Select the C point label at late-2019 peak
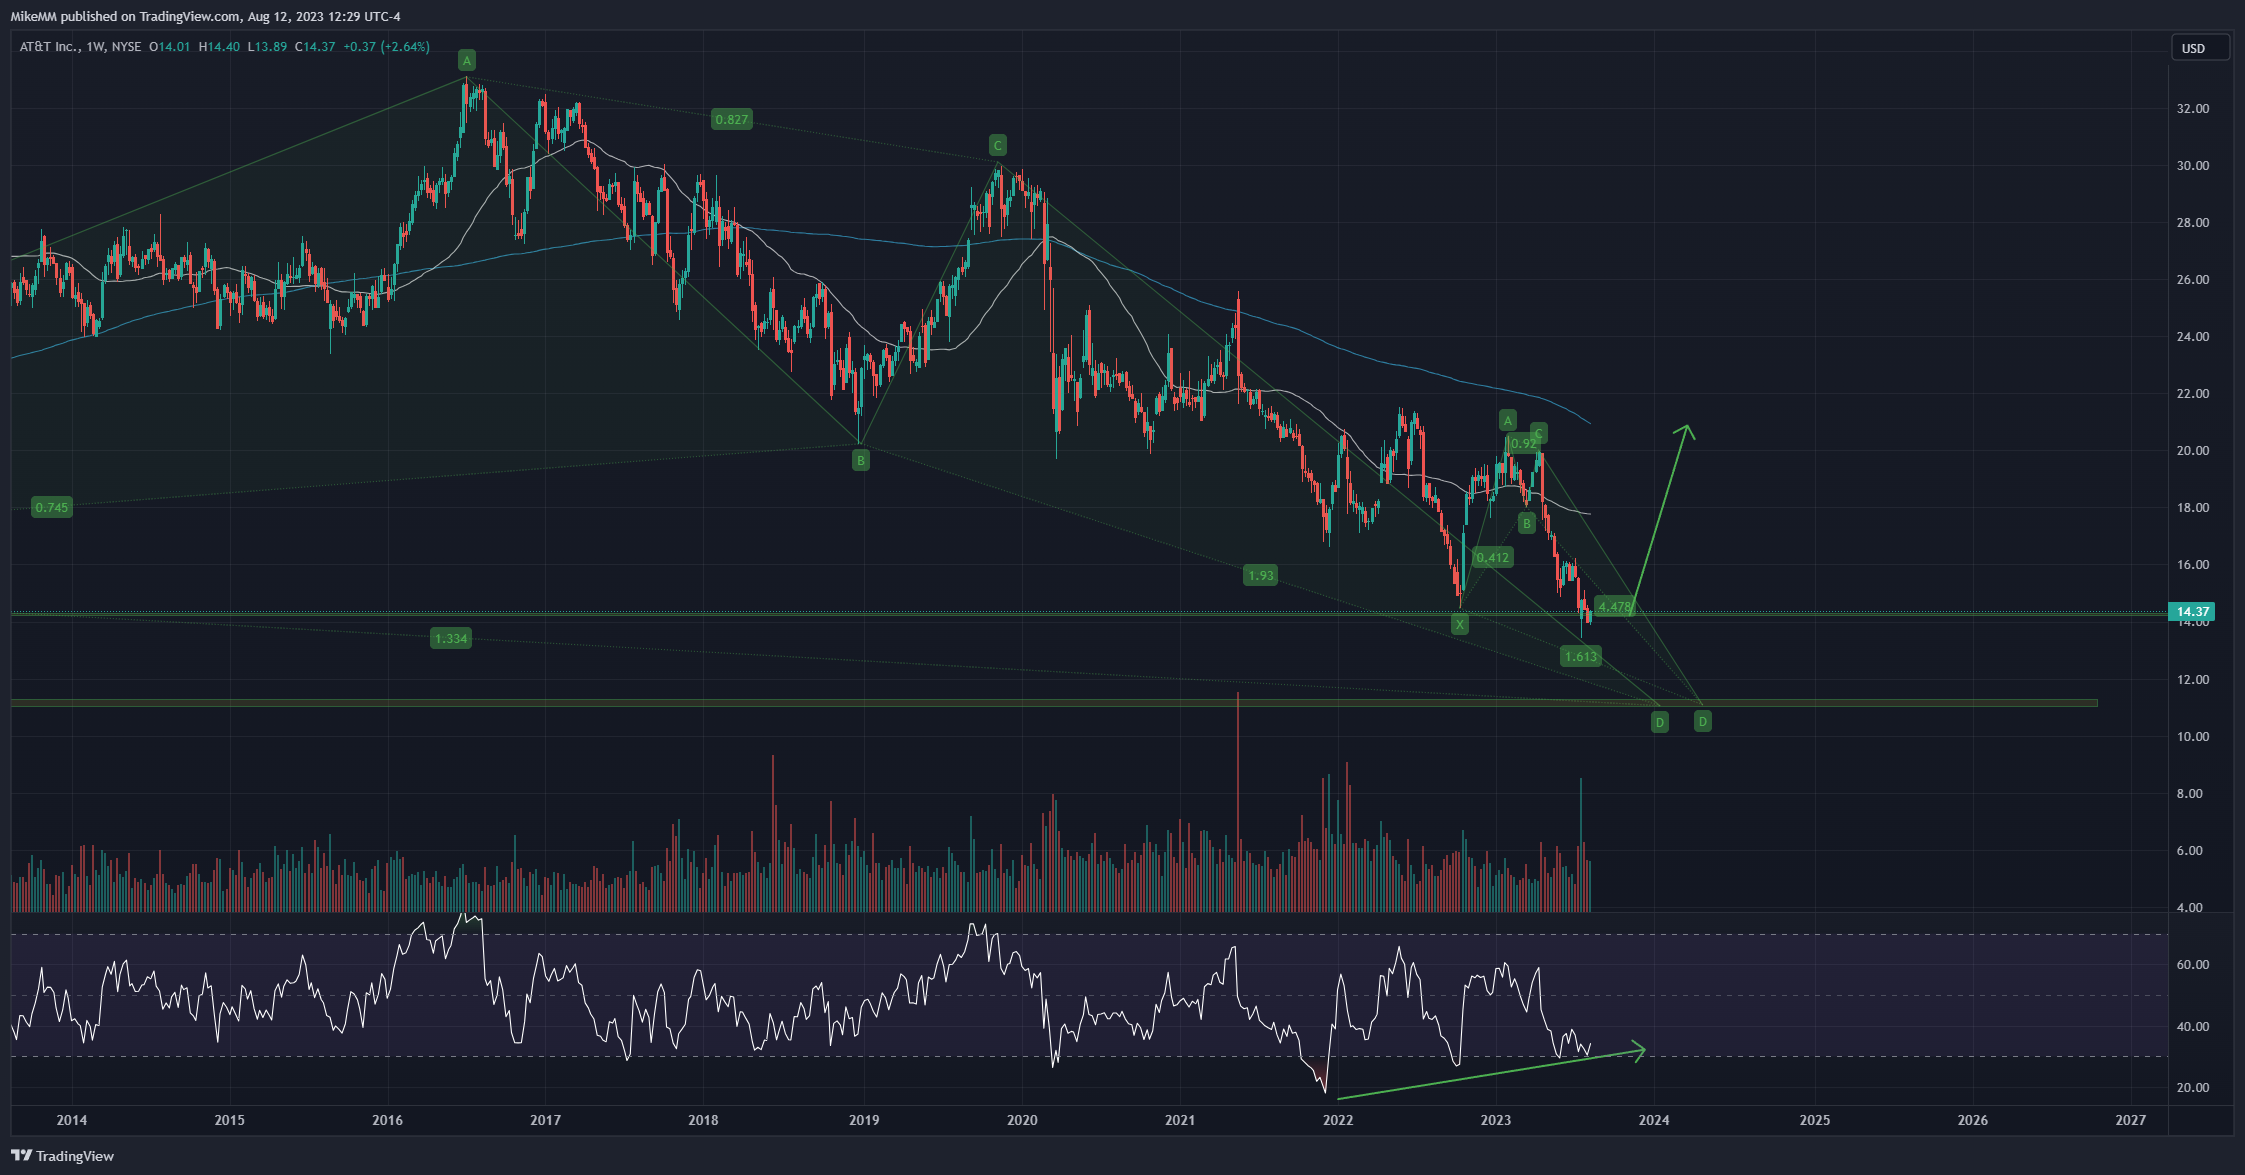 pos(997,145)
